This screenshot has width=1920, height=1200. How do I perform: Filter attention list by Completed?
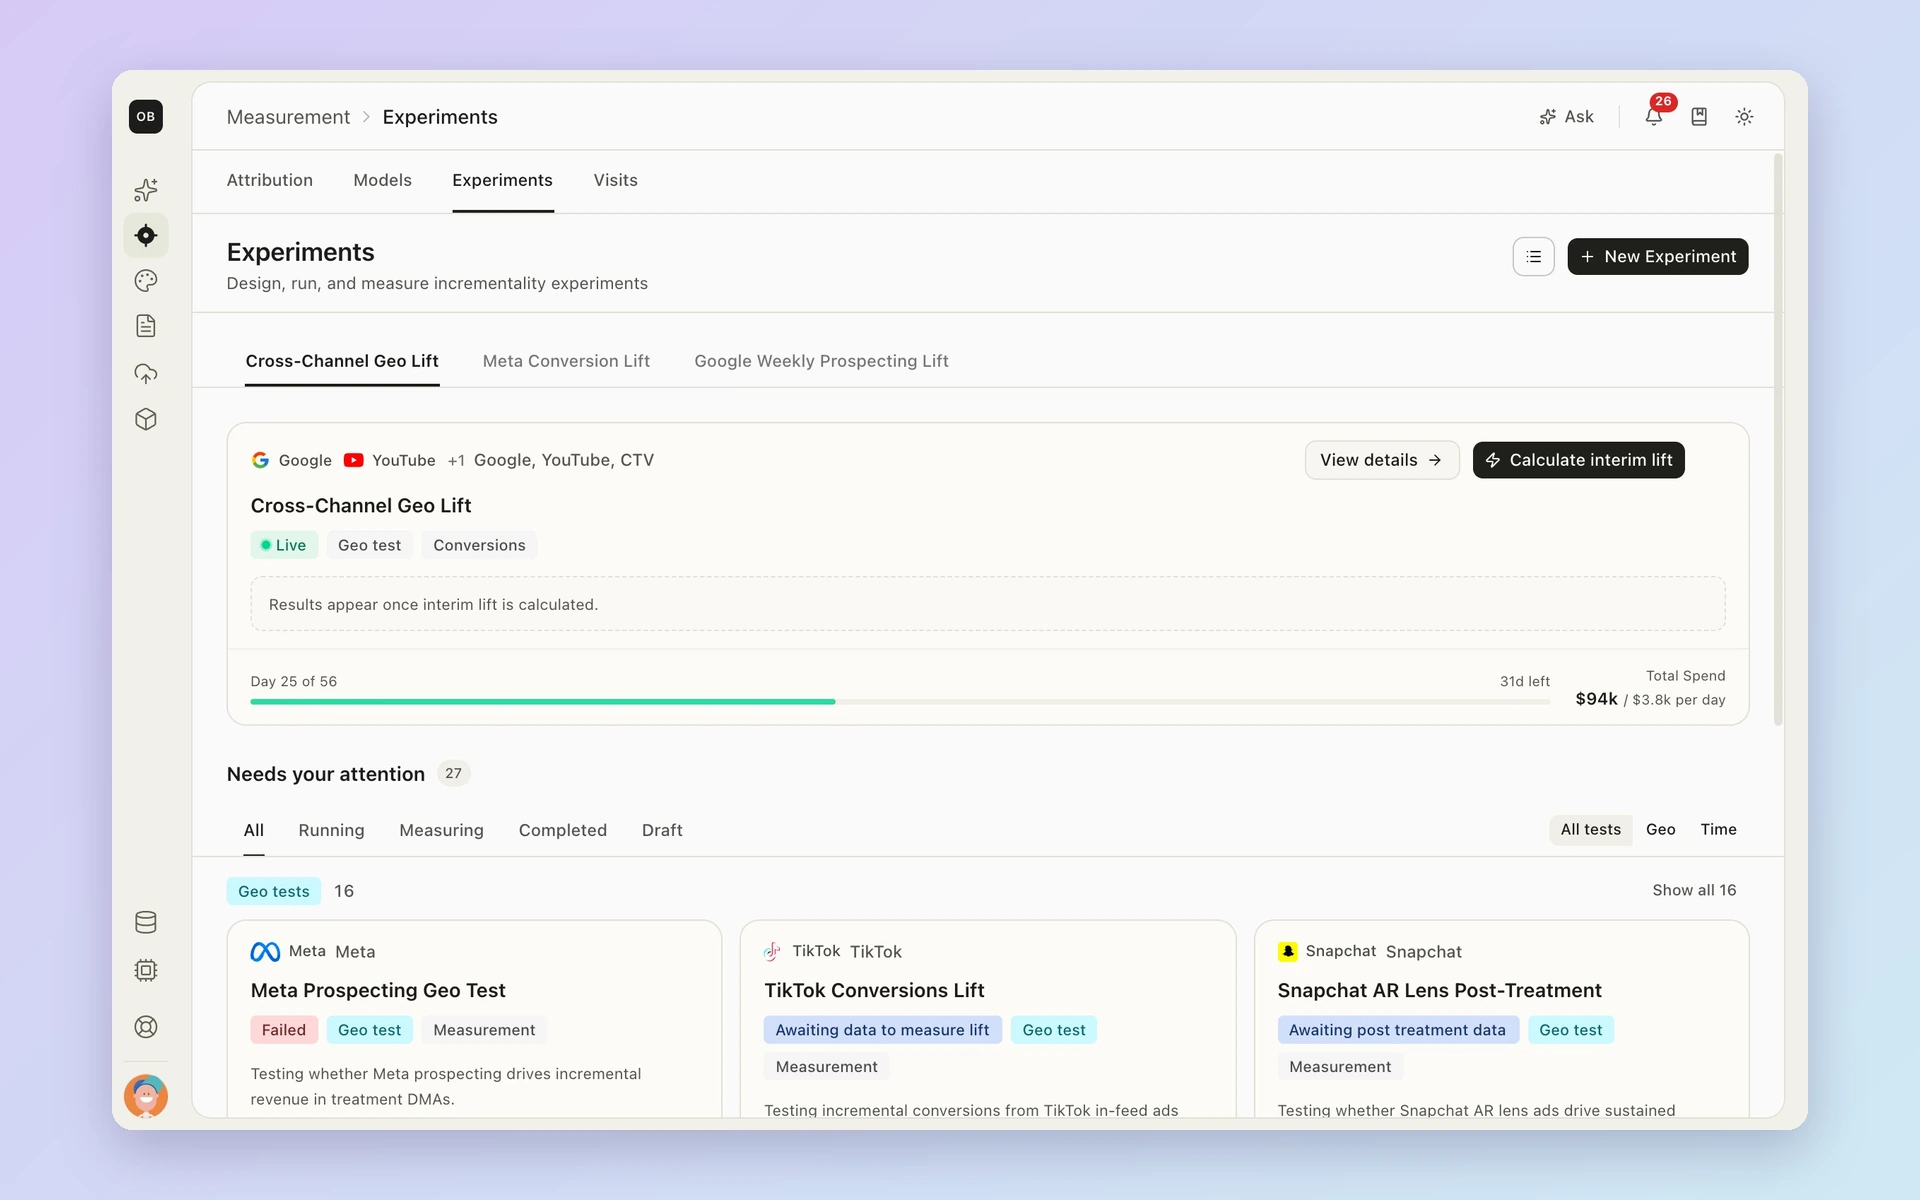point(562,830)
